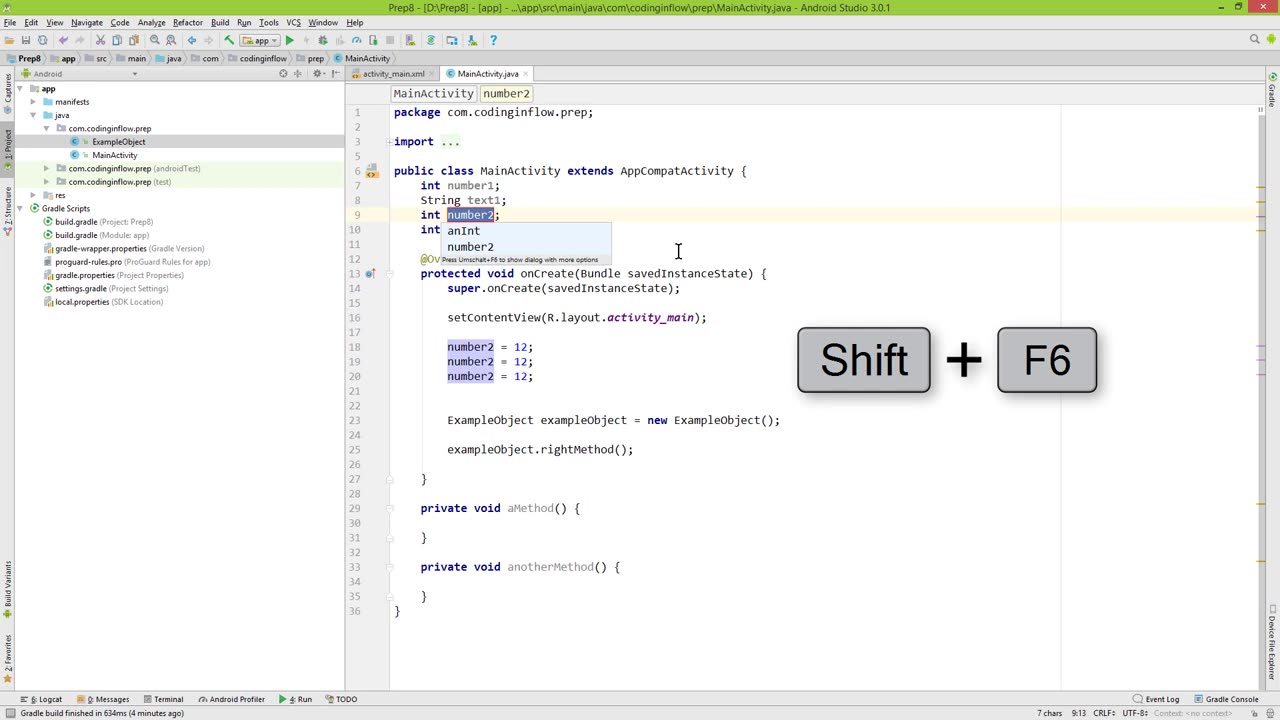The height and width of the screenshot is (720, 1280).
Task: Toggle the Terminal tool window
Action: click(163, 699)
